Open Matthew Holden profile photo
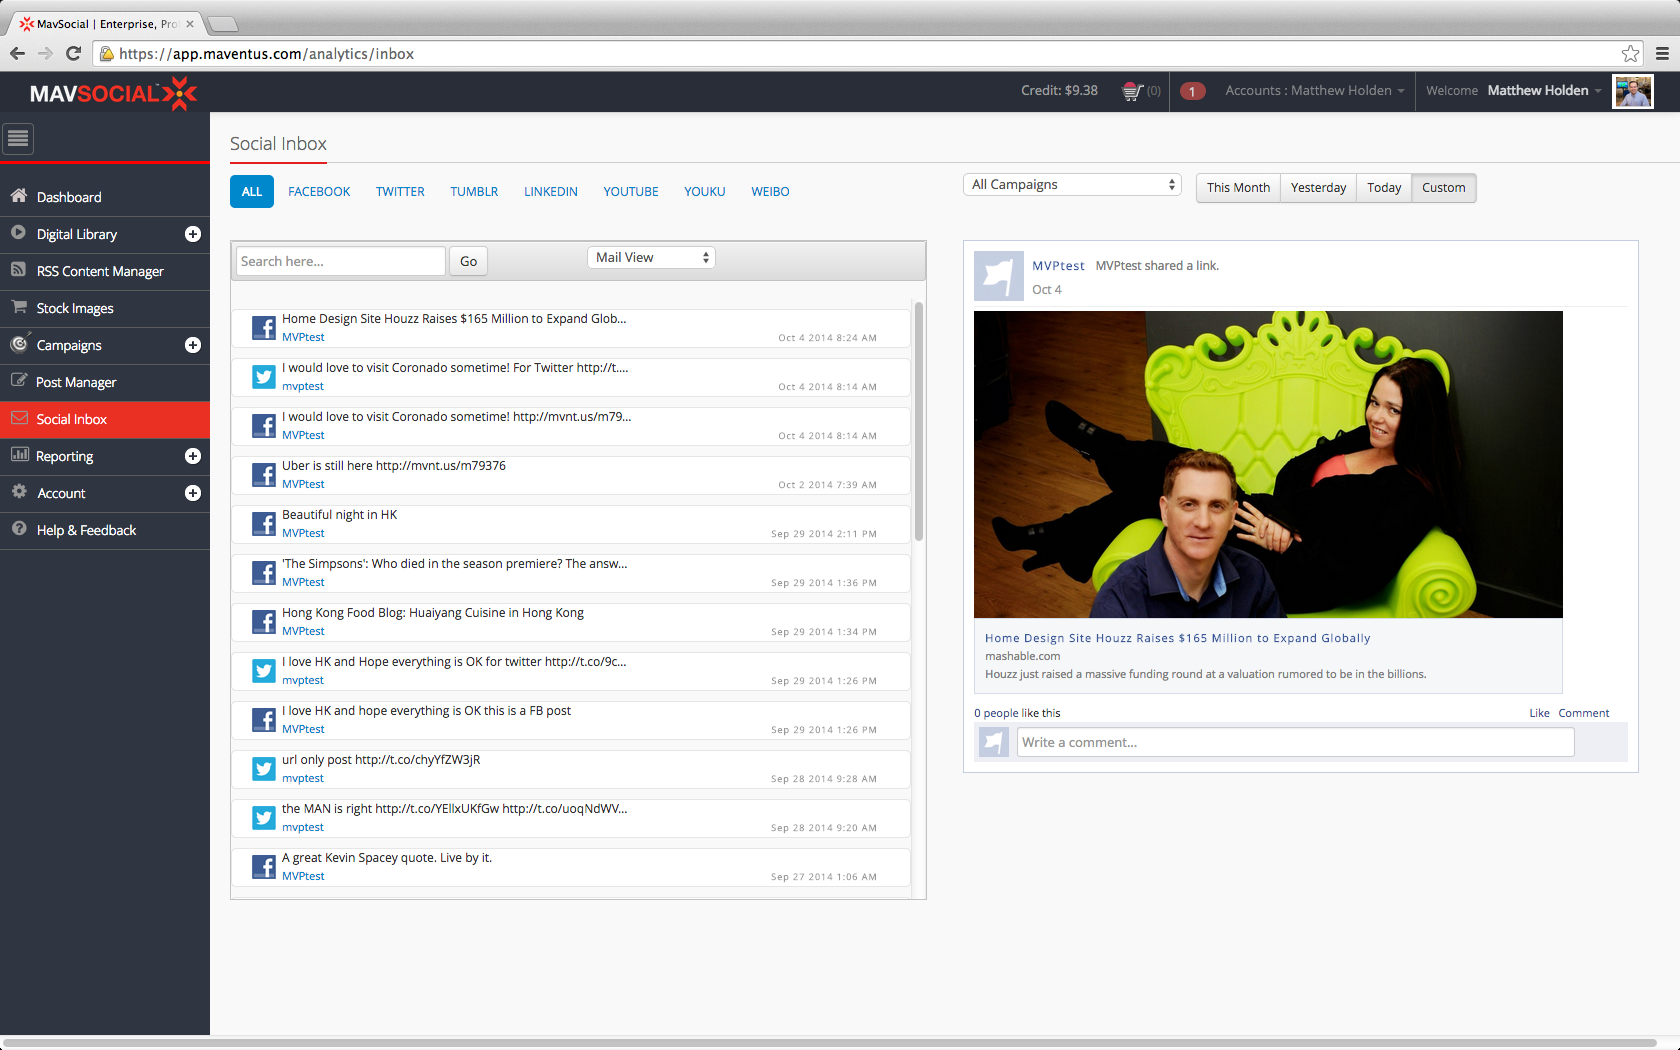The image size is (1680, 1050). point(1633,91)
